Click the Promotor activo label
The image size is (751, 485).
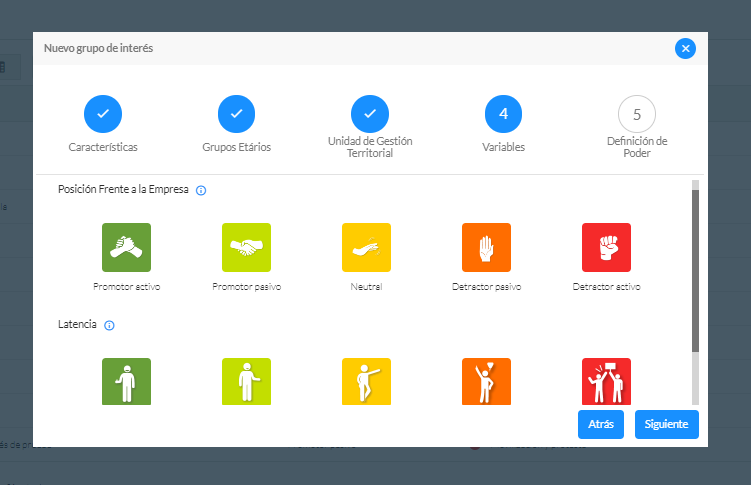(126, 287)
